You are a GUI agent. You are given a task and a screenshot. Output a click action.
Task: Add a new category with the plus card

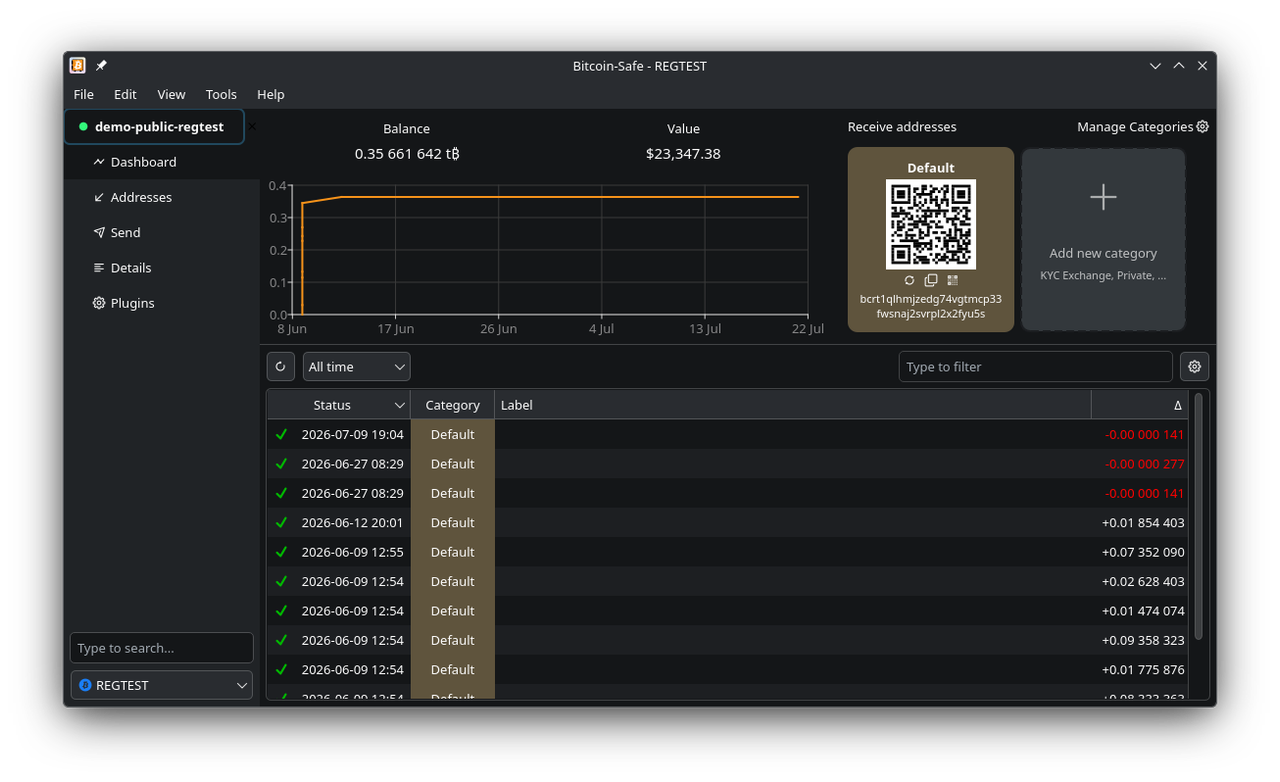pyautogui.click(x=1103, y=240)
